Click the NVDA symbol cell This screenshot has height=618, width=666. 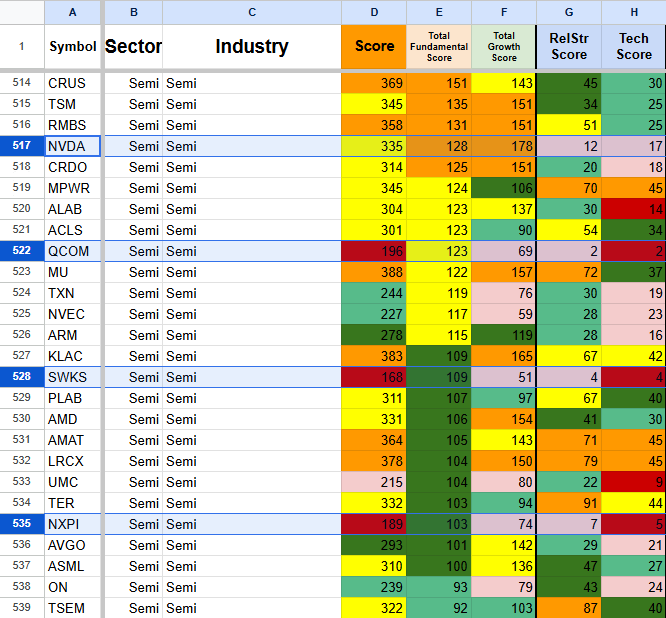pos(73,146)
